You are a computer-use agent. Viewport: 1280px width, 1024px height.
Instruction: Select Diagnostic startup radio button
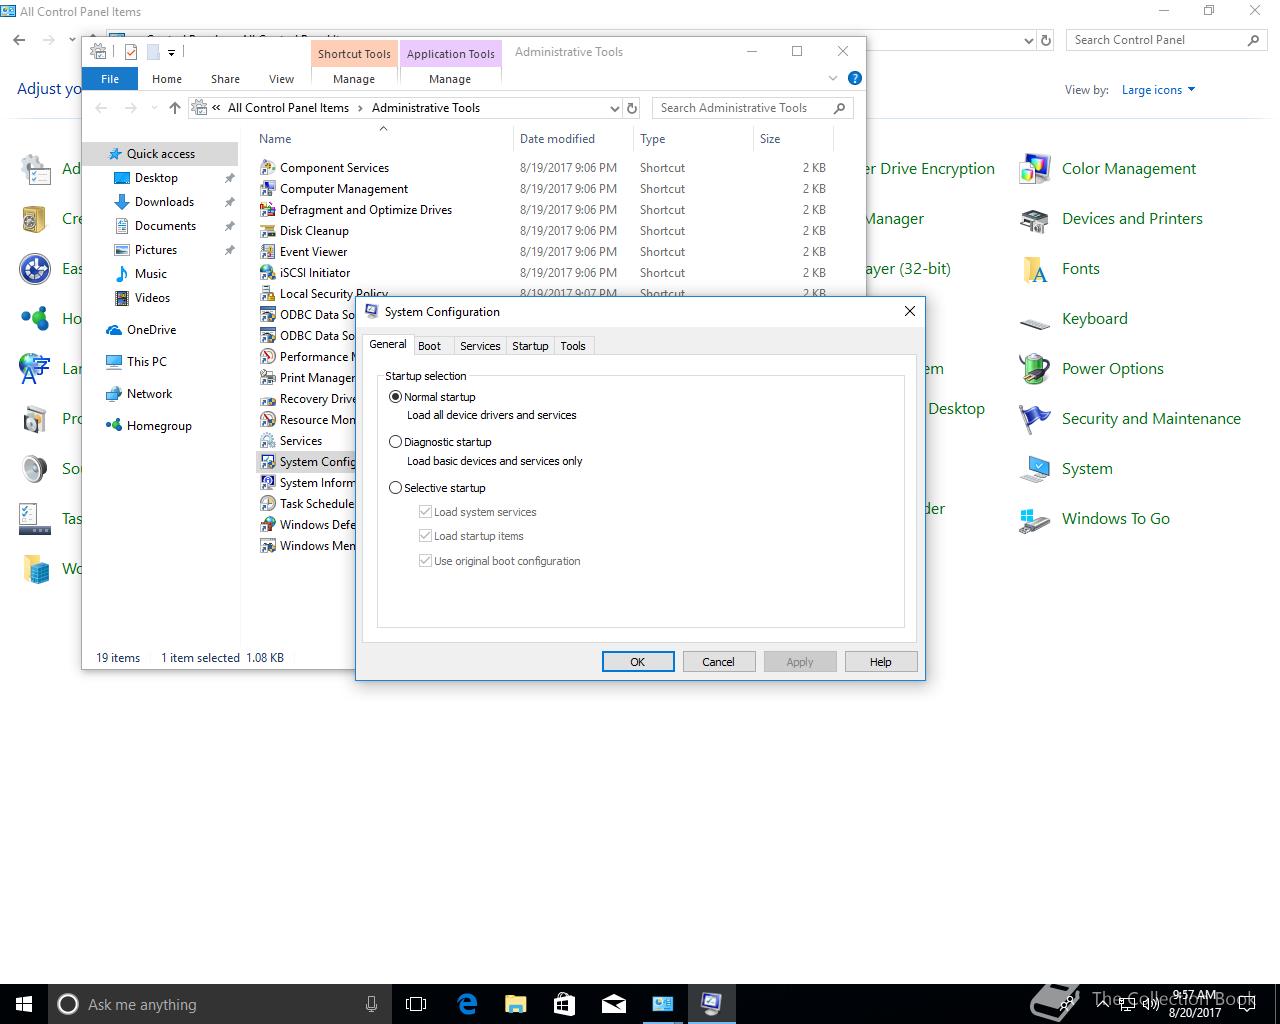point(395,442)
